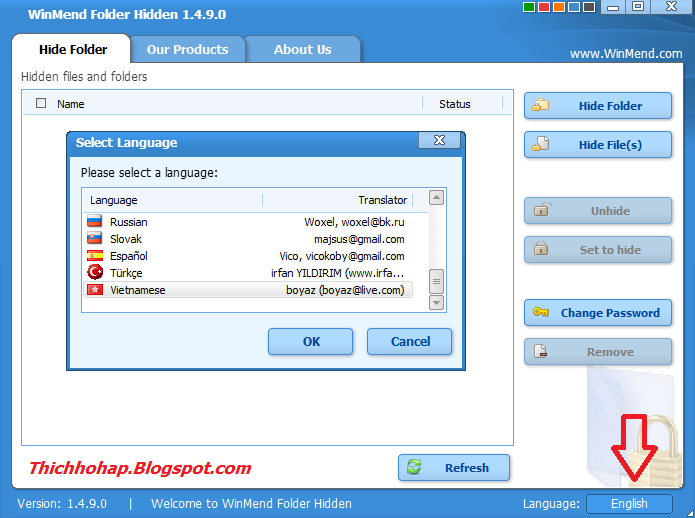Image resolution: width=695 pixels, height=518 pixels.
Task: Click the Turkish flag icon
Action: (x=95, y=272)
